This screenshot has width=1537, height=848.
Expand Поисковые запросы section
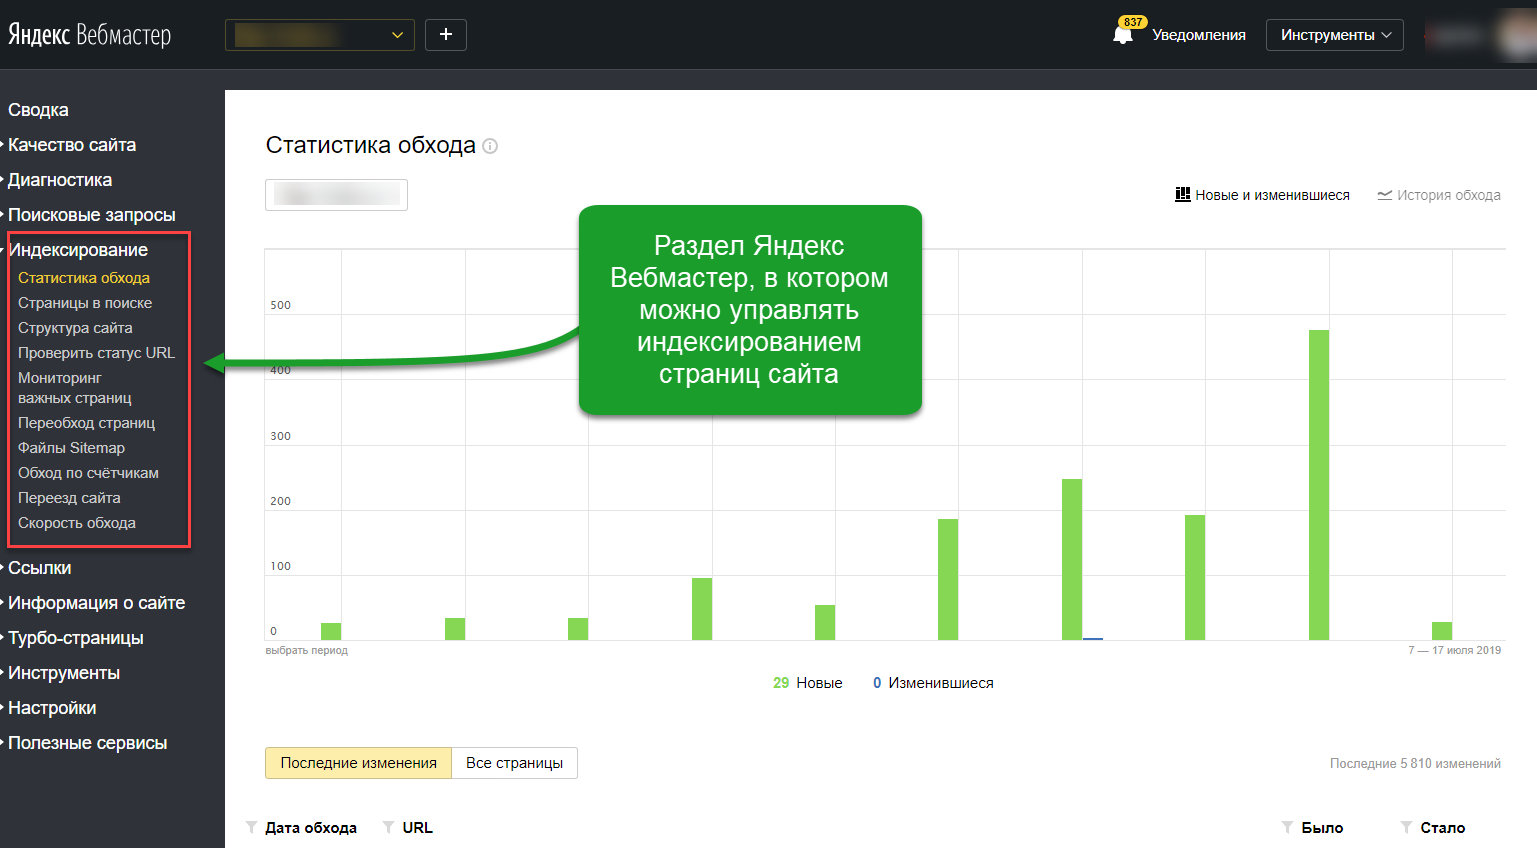point(91,215)
